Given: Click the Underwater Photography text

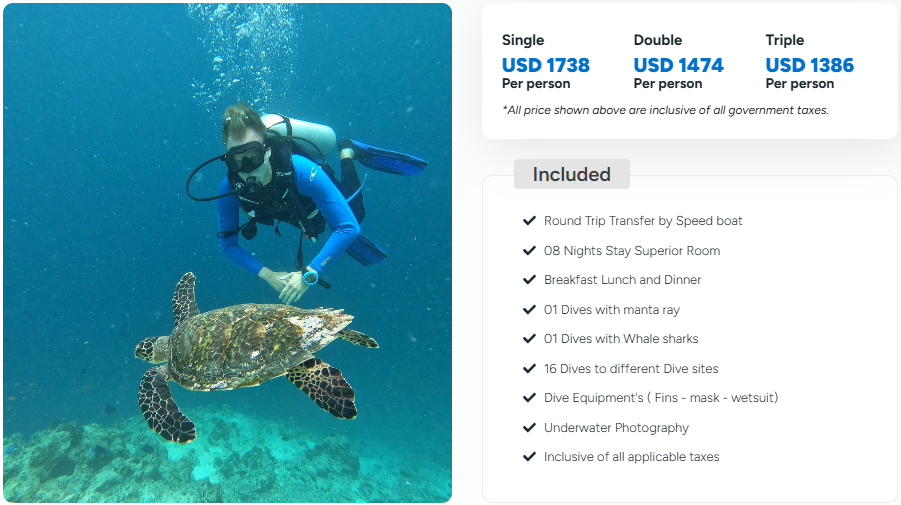Looking at the screenshot, I should (616, 428).
